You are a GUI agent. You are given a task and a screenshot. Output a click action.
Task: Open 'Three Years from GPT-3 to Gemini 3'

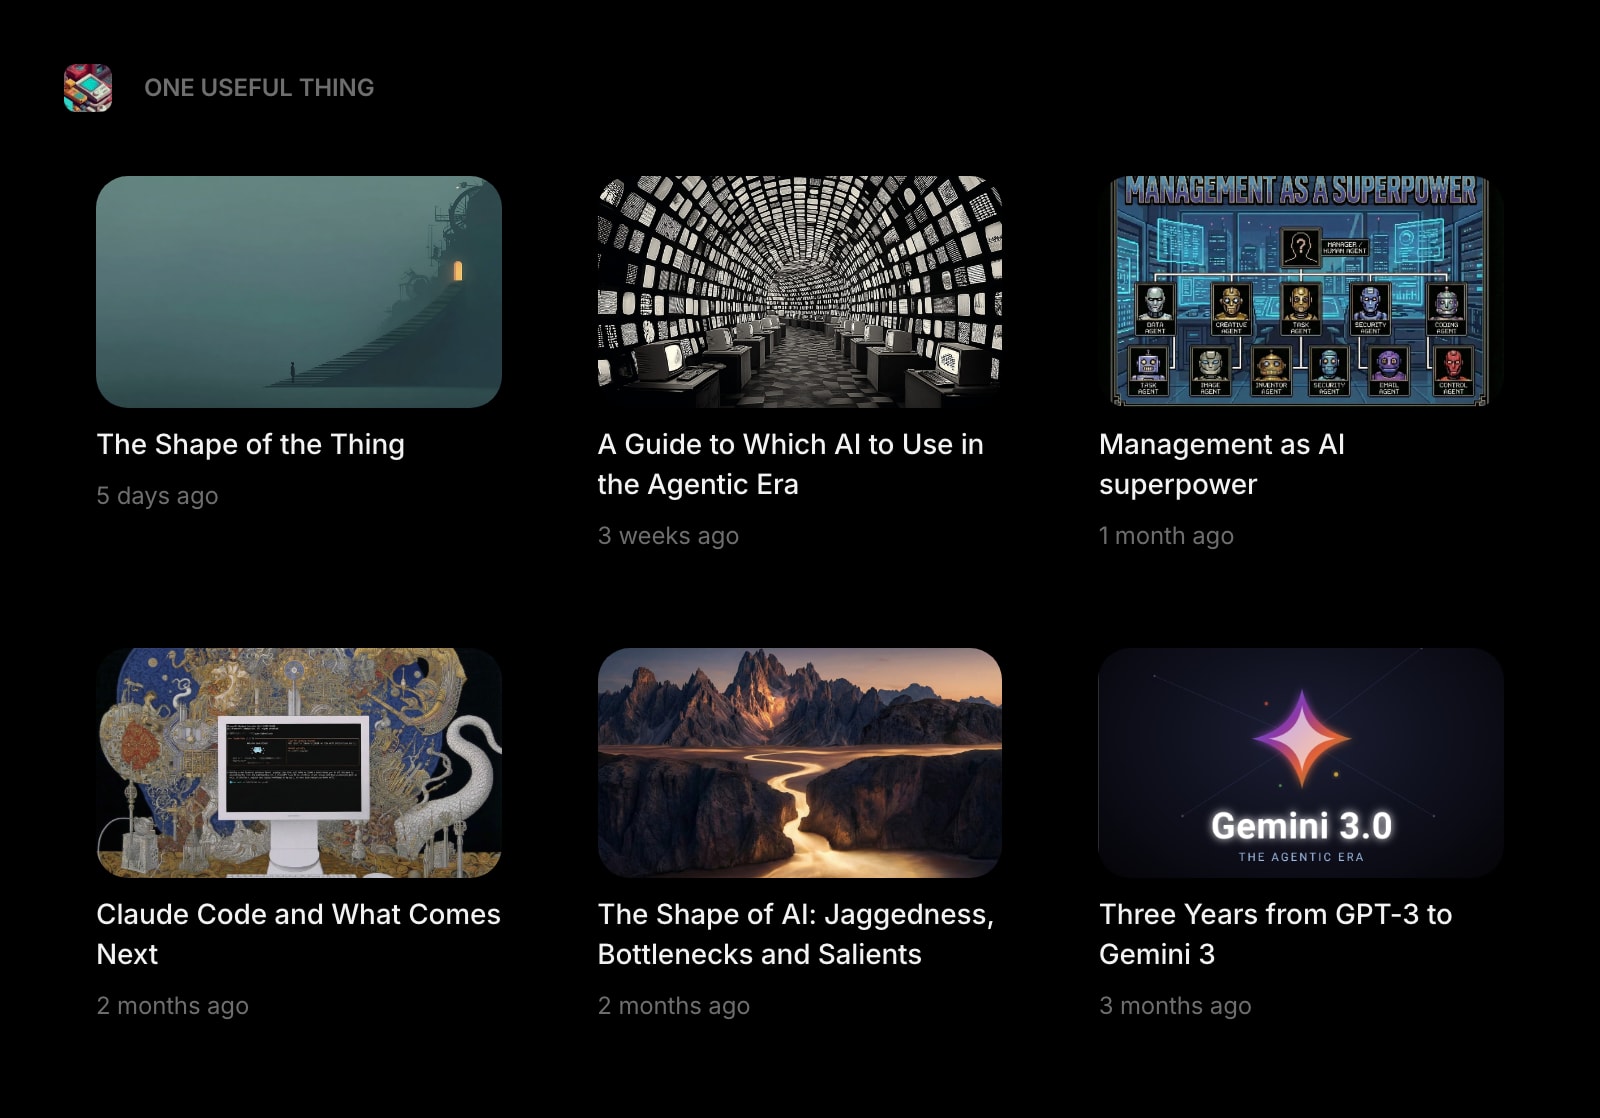[1276, 934]
